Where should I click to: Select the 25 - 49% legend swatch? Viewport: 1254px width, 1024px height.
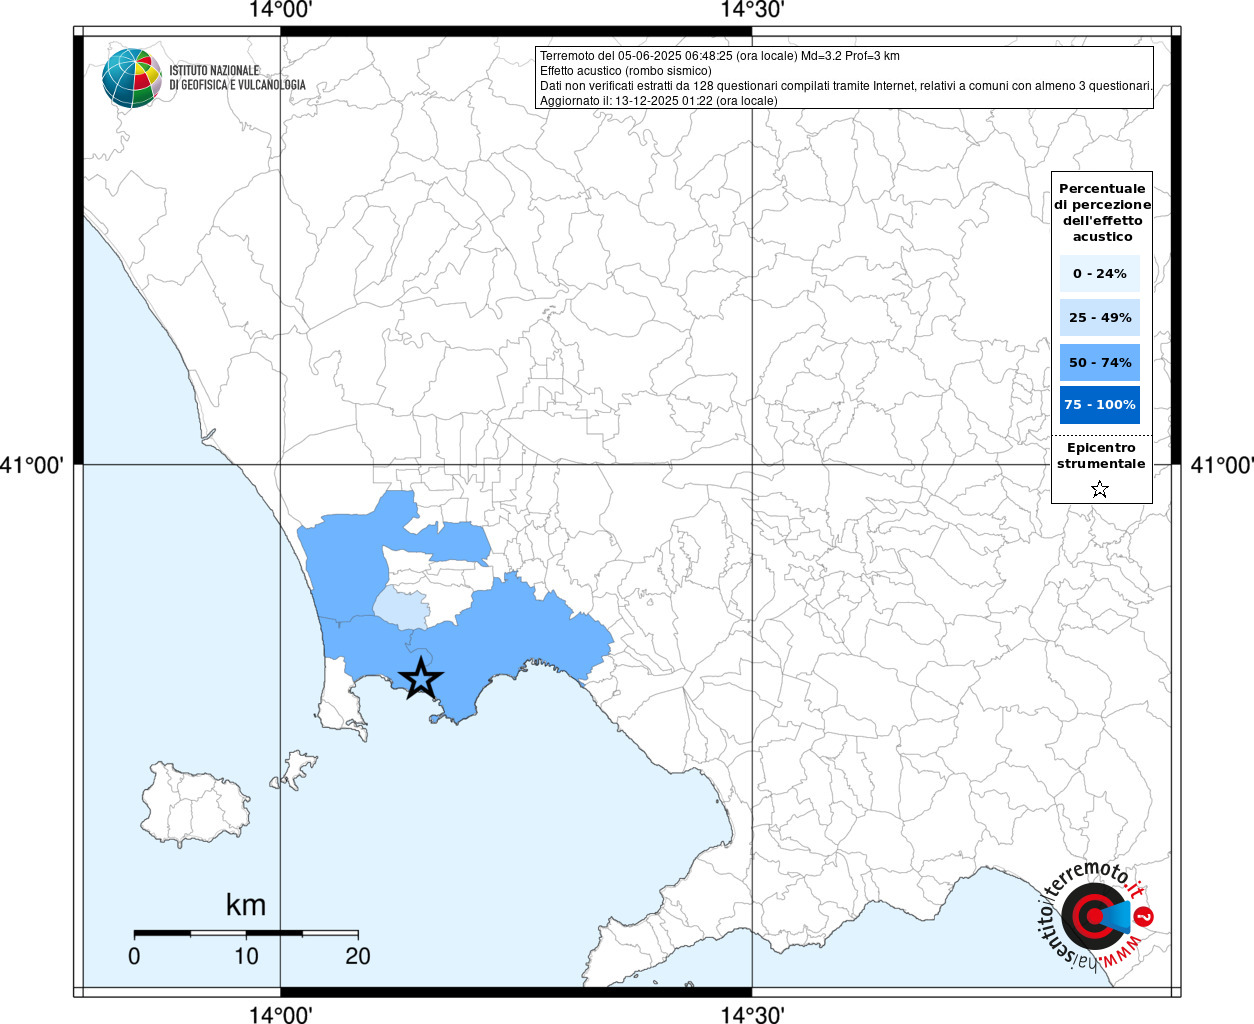coord(1099,318)
